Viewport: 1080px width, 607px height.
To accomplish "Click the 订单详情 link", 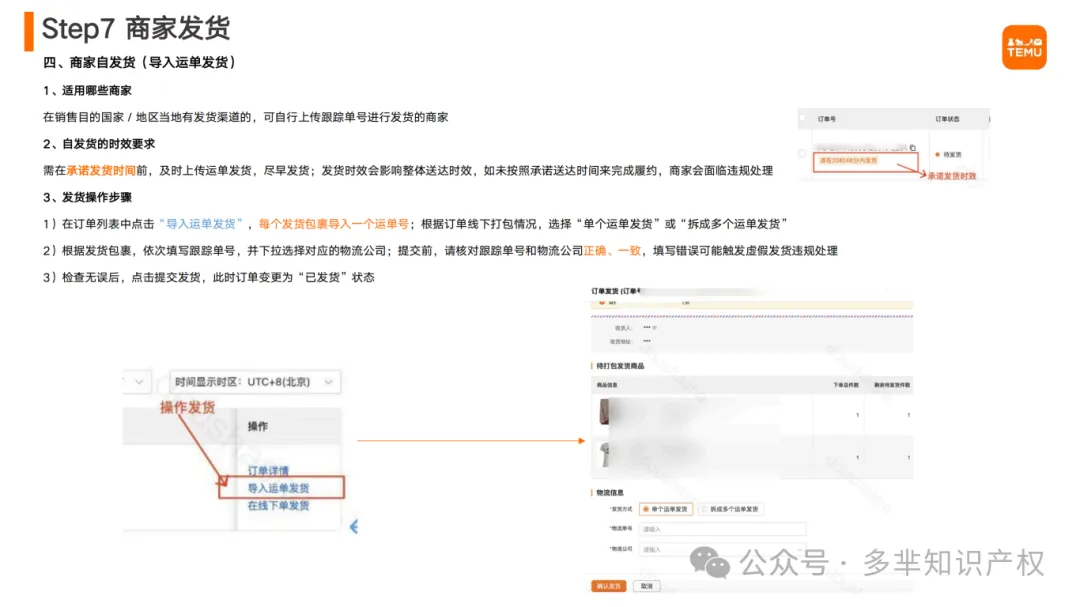I will click(268, 471).
